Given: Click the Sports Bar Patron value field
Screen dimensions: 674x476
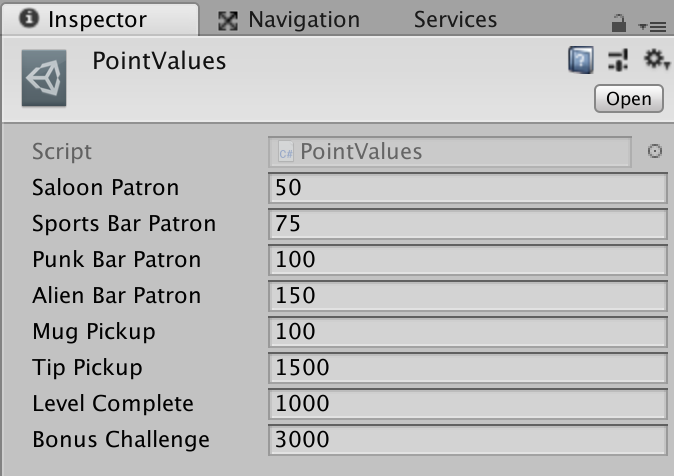Looking at the screenshot, I should click(468, 224).
